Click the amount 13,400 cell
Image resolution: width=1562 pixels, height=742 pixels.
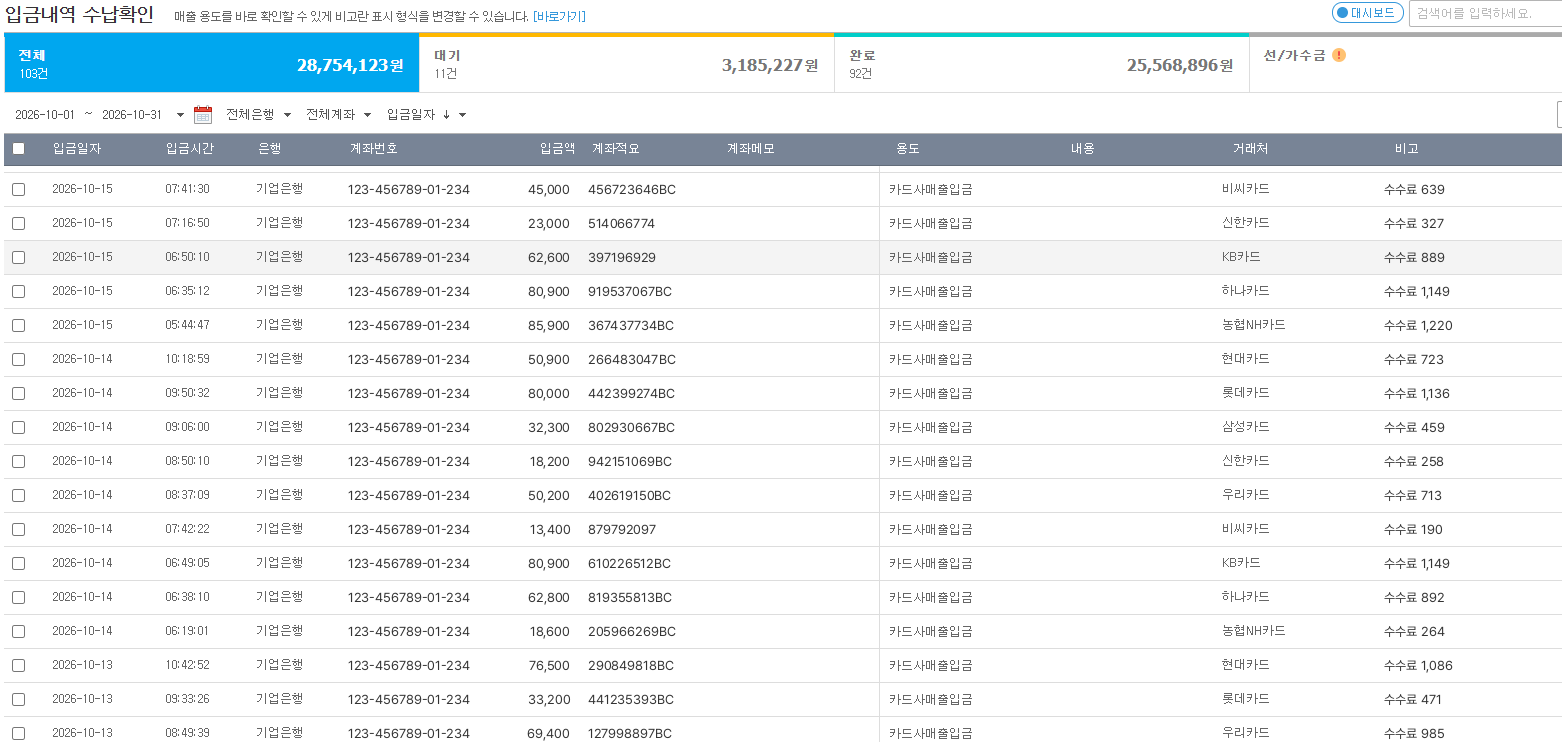[x=550, y=529]
